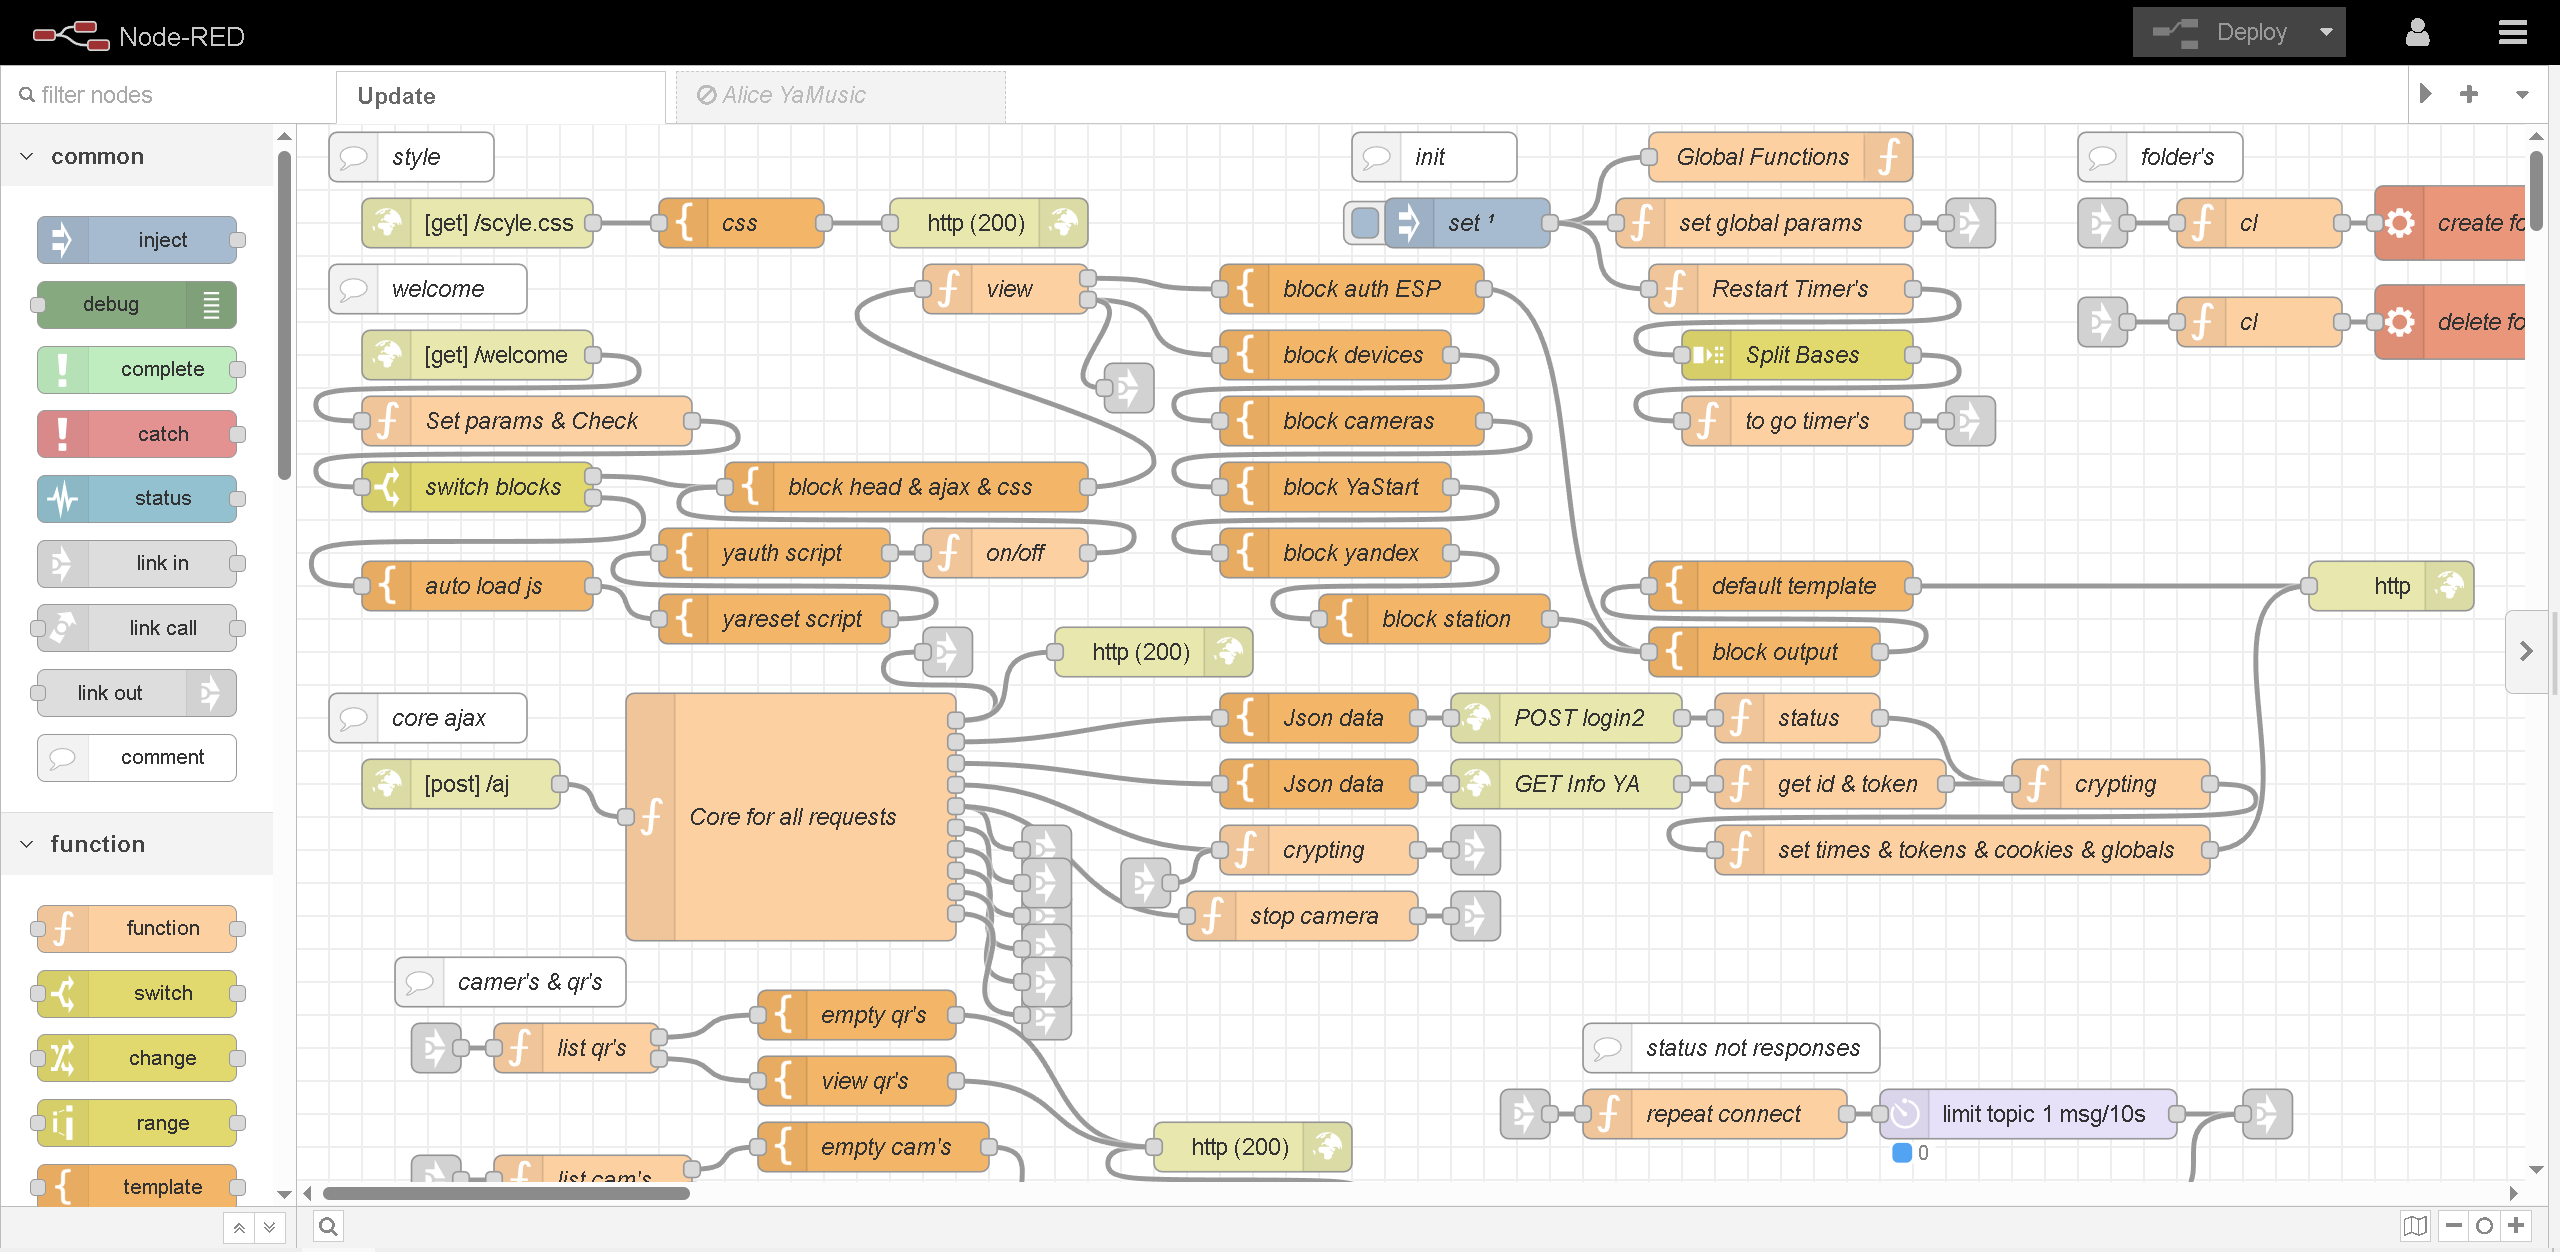Trigger the inject button on the set node

1363,223
